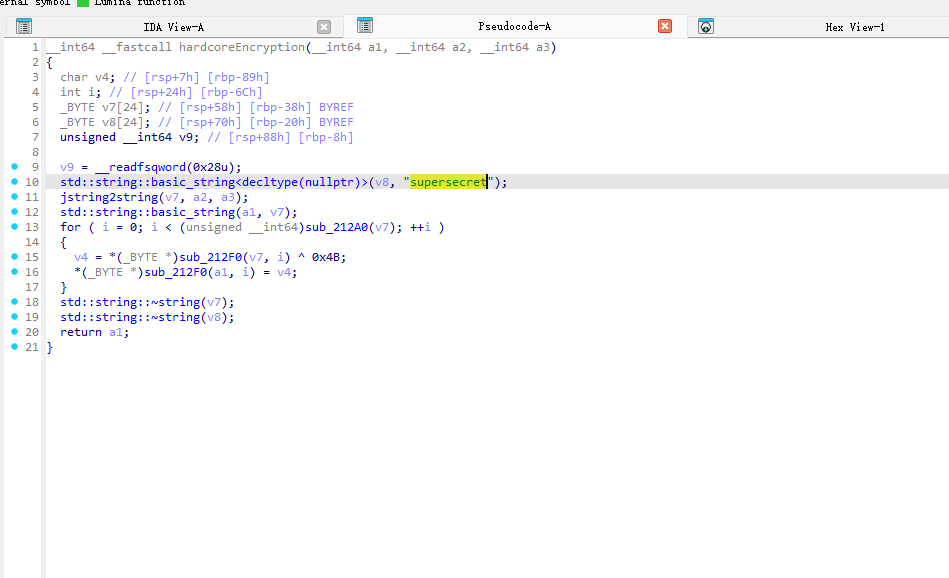949x578 pixels.
Task: Click the Pseudocode-A tab icon
Action: coord(365,26)
